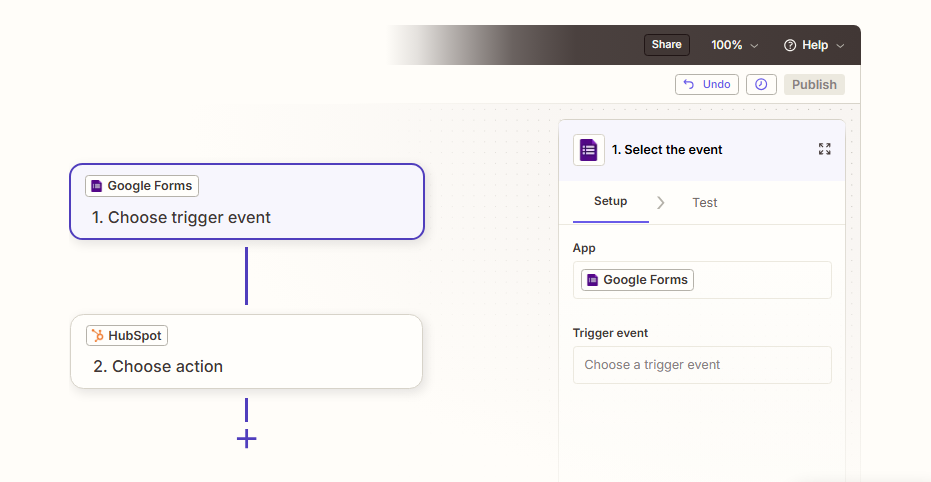The width and height of the screenshot is (931, 482).
Task: Click Google Forms icon in panel header
Action: [588, 150]
